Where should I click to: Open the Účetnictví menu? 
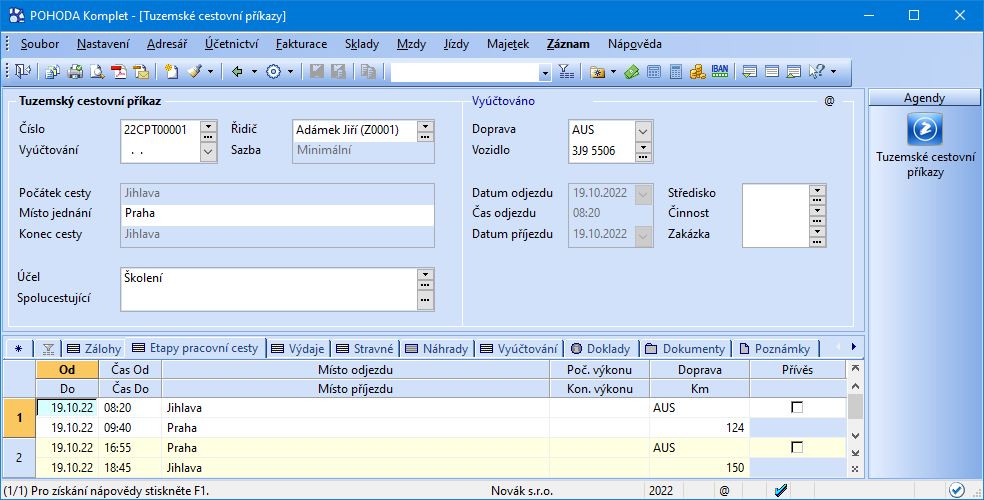[x=231, y=44]
